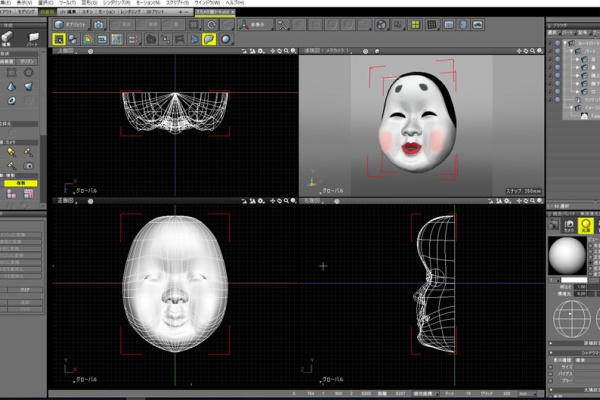Click the white light color swatch
The height and width of the screenshot is (400, 600).
pos(574,280)
